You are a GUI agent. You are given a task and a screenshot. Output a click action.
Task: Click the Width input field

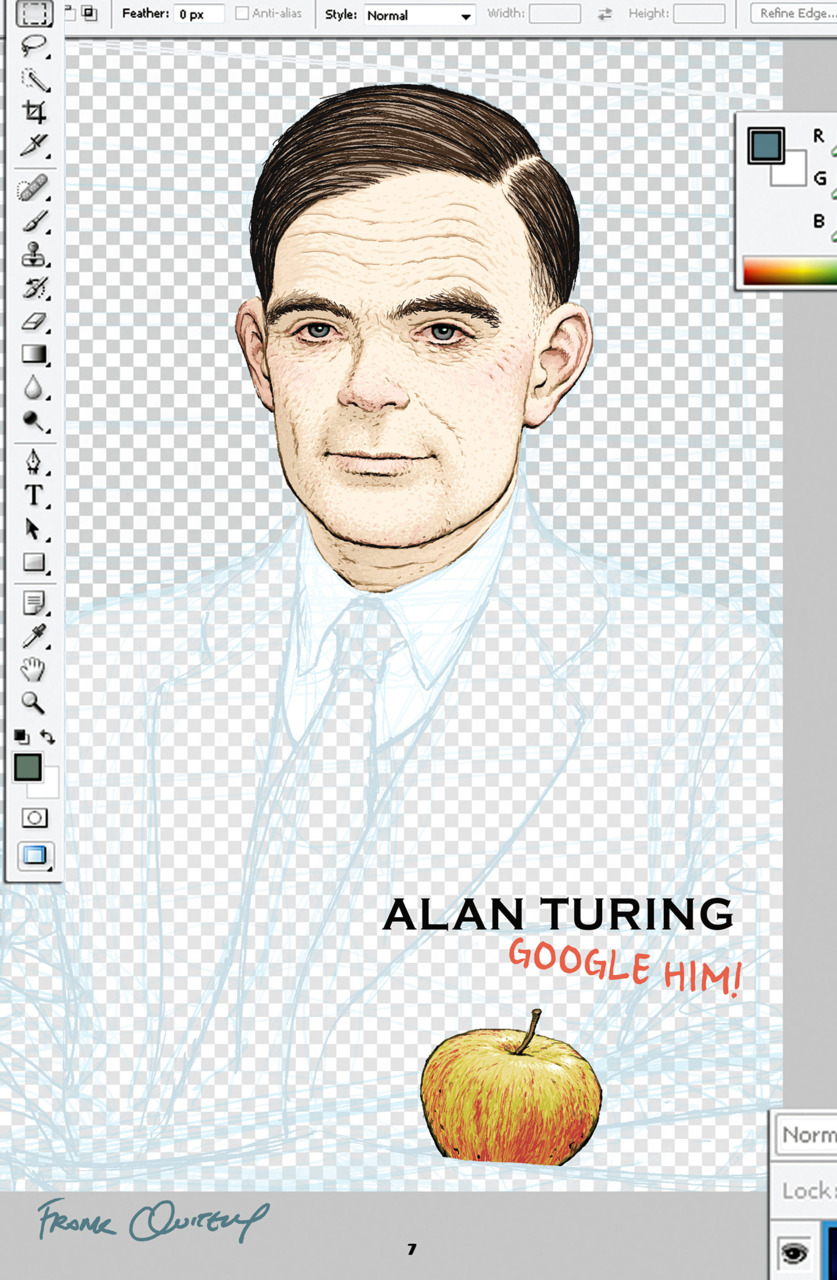pyautogui.click(x=555, y=14)
